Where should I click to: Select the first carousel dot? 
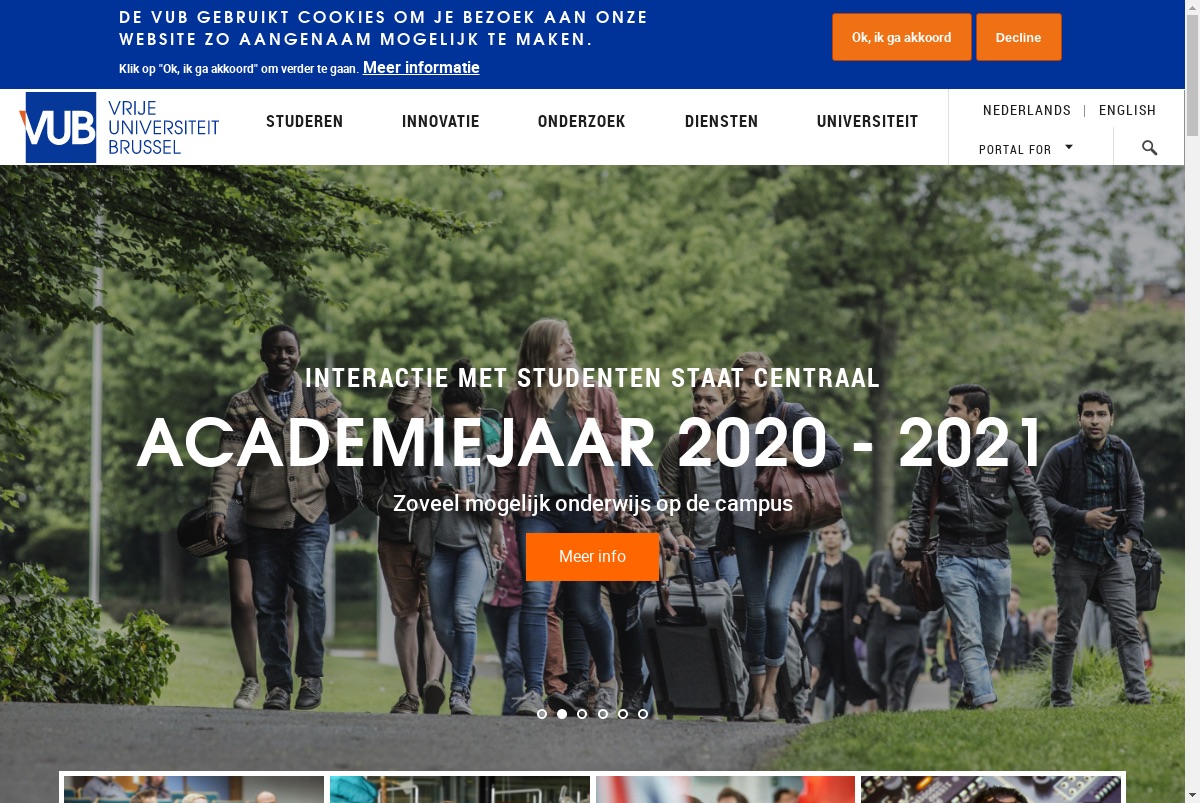tap(542, 714)
